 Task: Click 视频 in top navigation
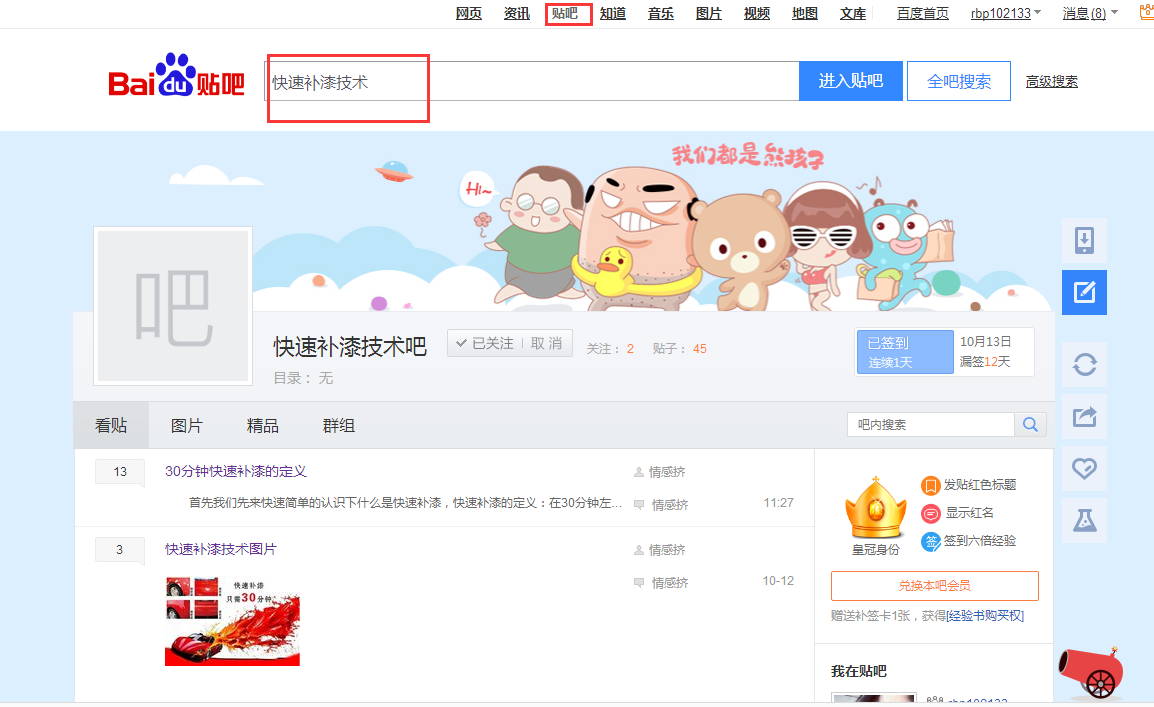click(757, 13)
